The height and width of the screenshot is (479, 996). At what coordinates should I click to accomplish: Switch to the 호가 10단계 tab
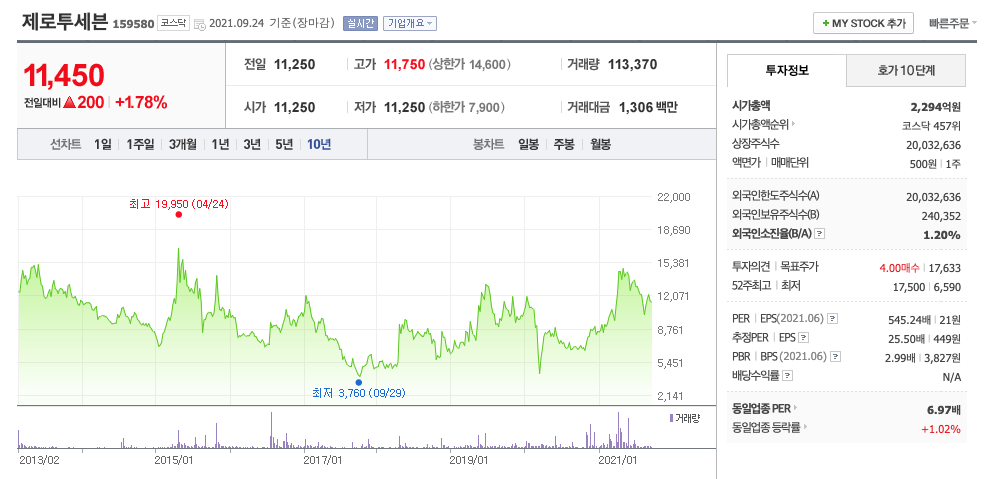pyautogui.click(x=906, y=71)
